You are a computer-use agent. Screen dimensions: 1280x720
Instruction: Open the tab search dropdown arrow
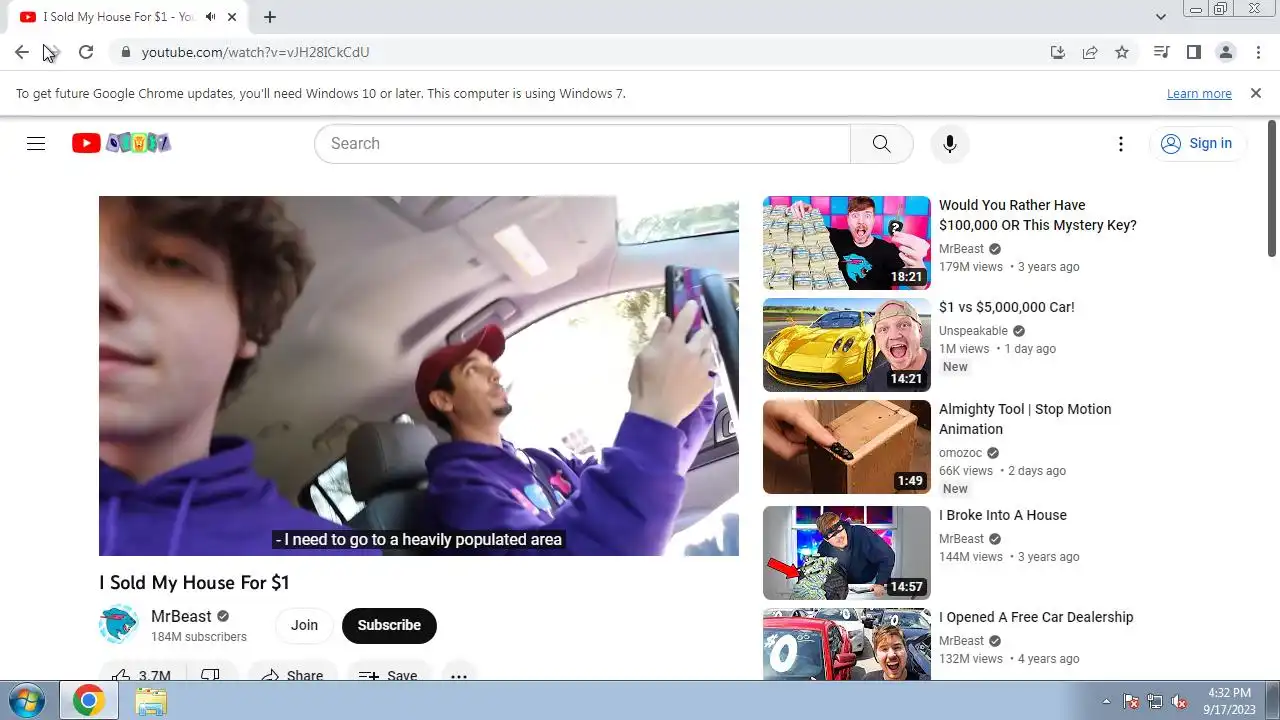pyautogui.click(x=1161, y=17)
